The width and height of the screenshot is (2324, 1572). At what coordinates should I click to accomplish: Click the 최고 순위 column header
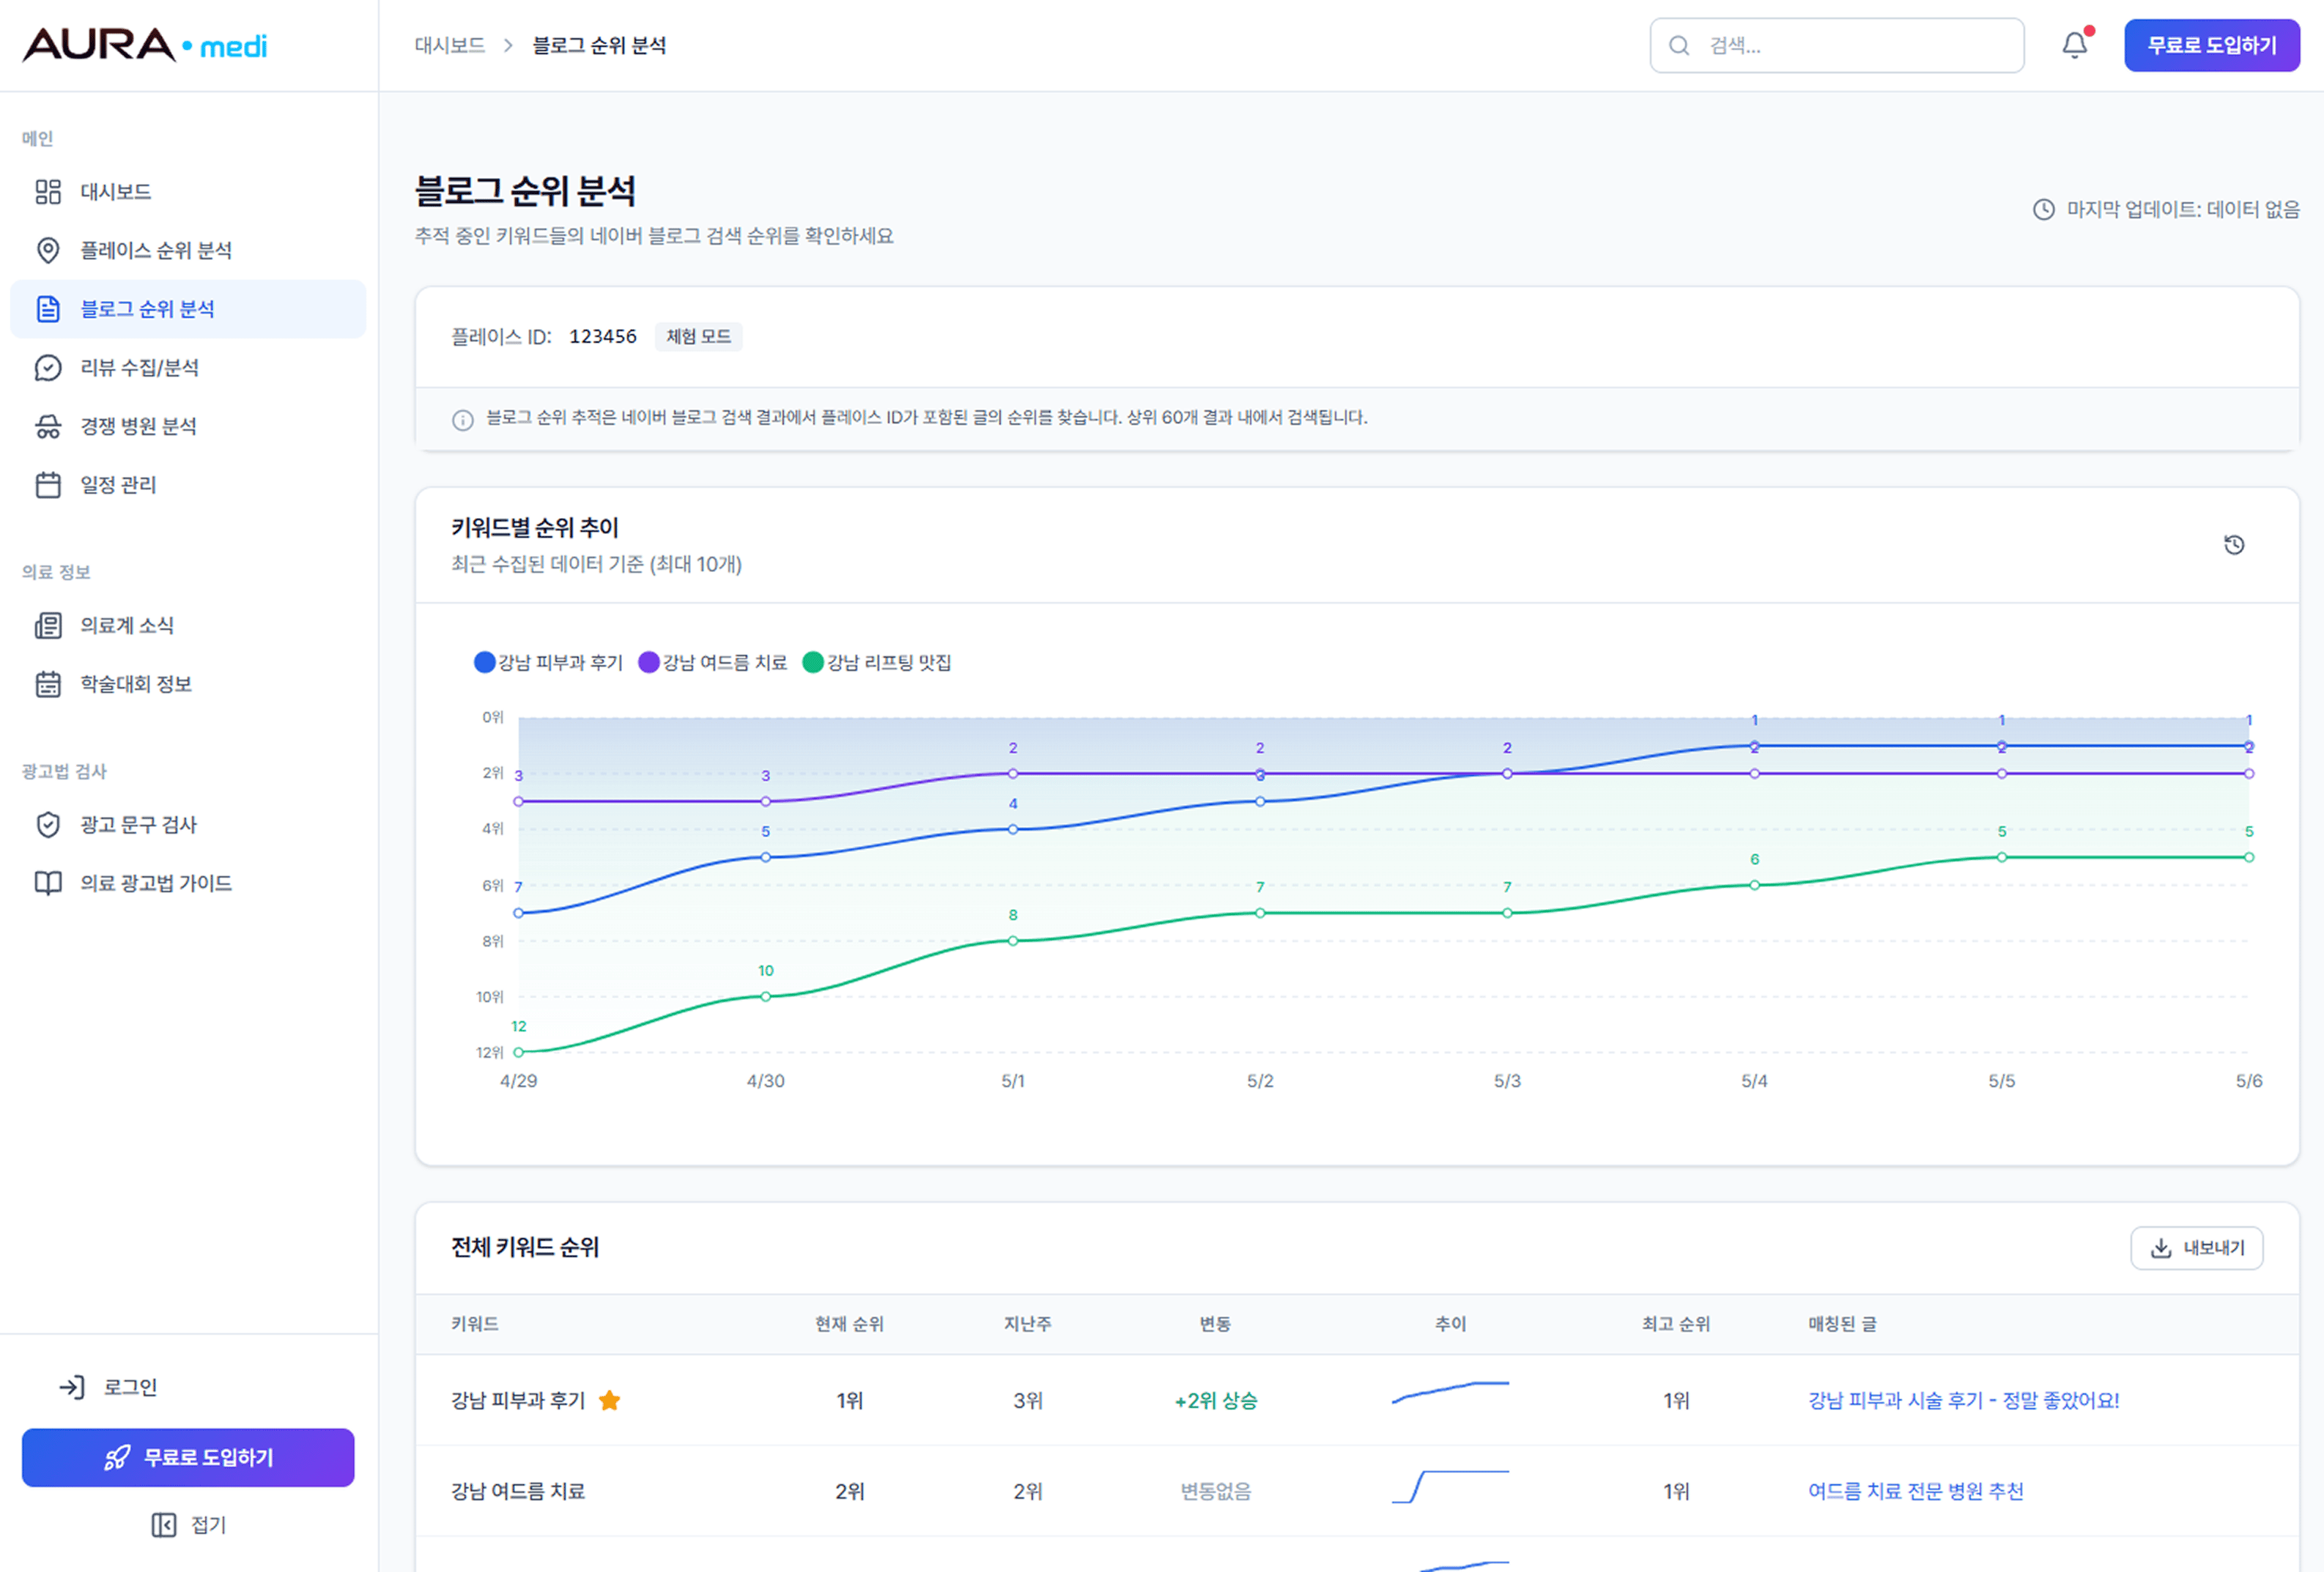click(1676, 1324)
